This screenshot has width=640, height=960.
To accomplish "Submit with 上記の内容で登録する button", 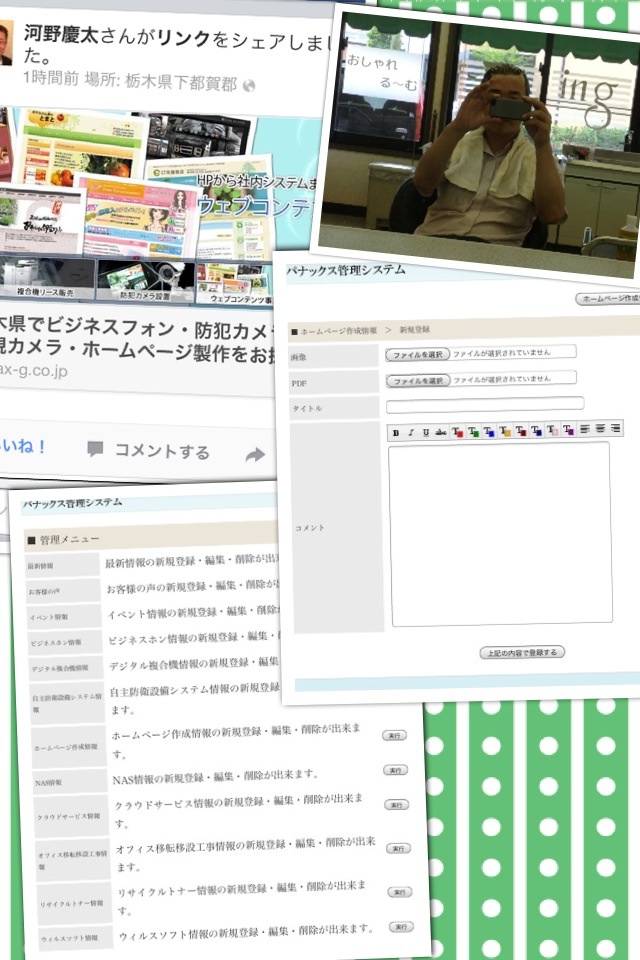I will (522, 653).
